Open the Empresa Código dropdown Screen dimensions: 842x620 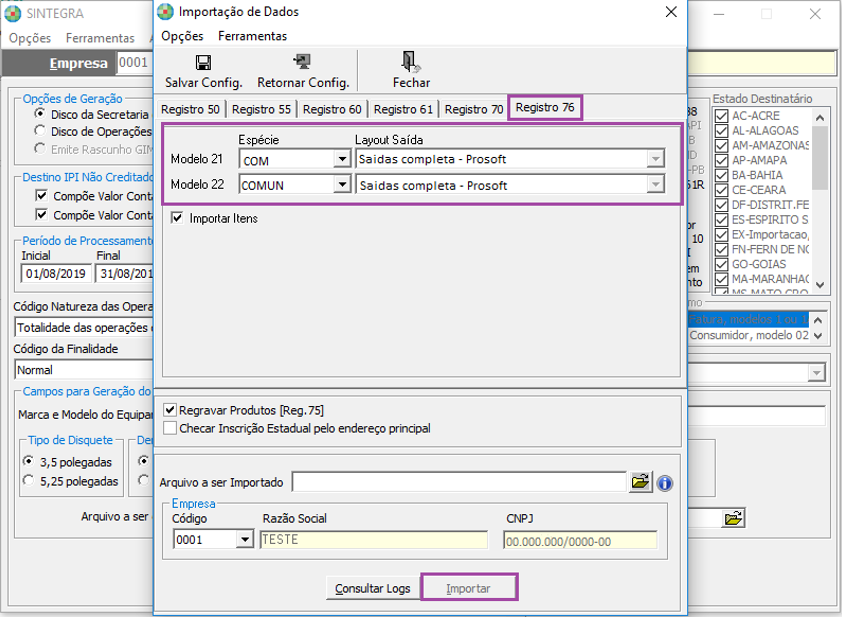click(x=244, y=540)
